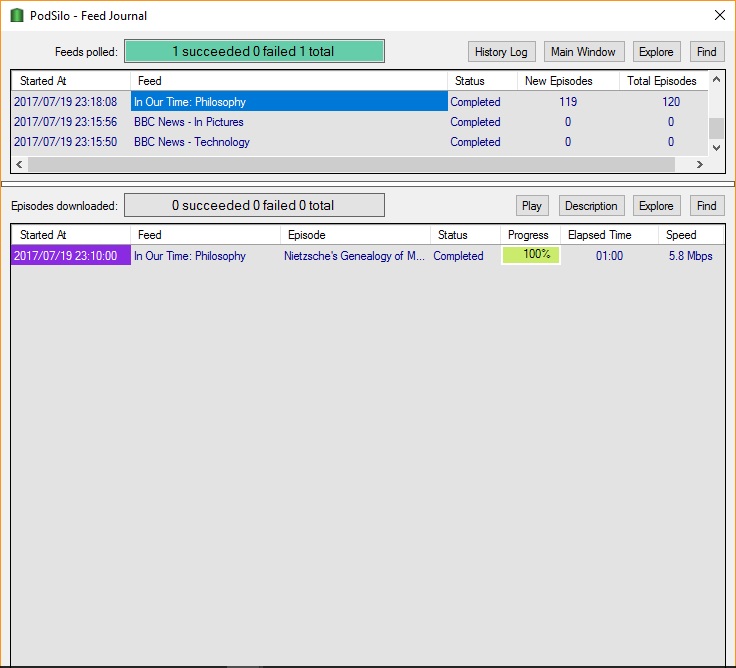Click episode's Completed status
This screenshot has height=668, width=736.
tap(458, 256)
